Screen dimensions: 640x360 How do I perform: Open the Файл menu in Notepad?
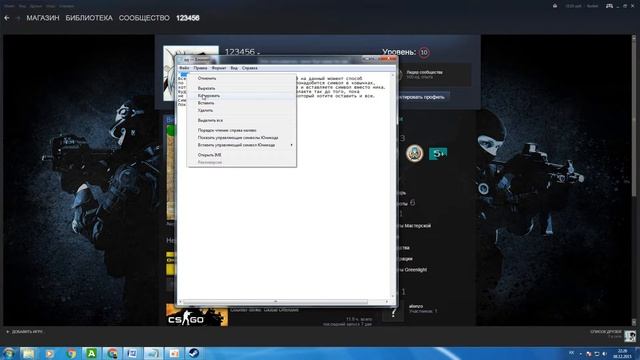pos(184,68)
